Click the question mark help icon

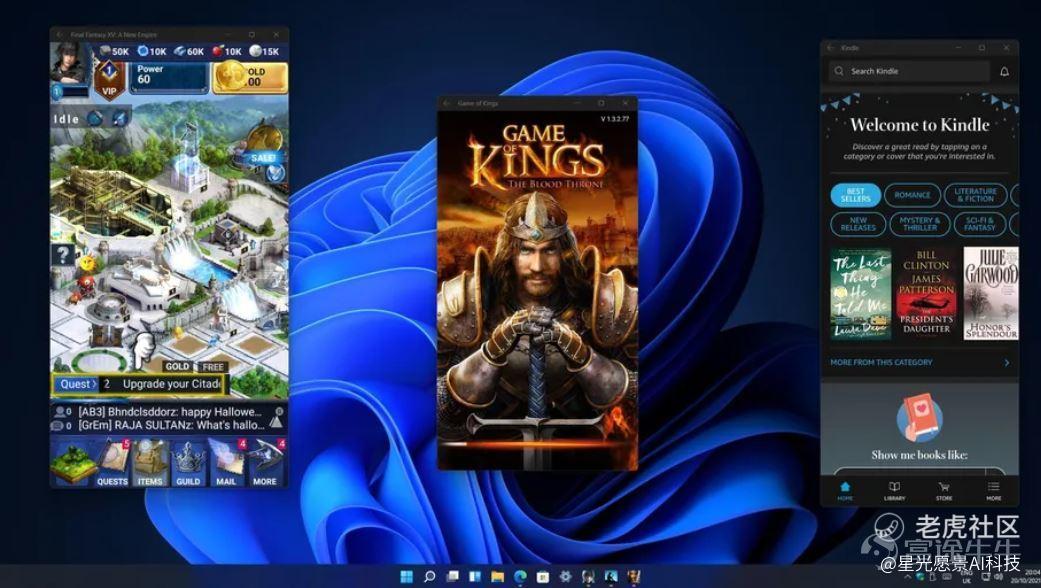[x=62, y=254]
